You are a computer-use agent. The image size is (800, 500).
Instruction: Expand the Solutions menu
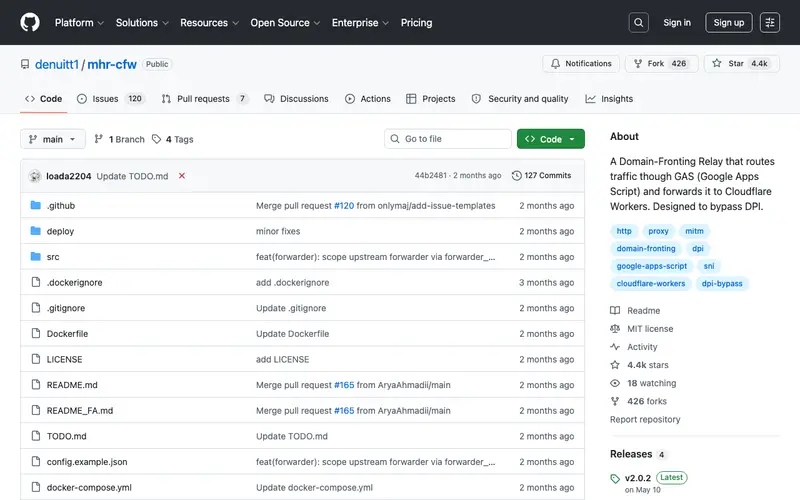coord(142,22)
